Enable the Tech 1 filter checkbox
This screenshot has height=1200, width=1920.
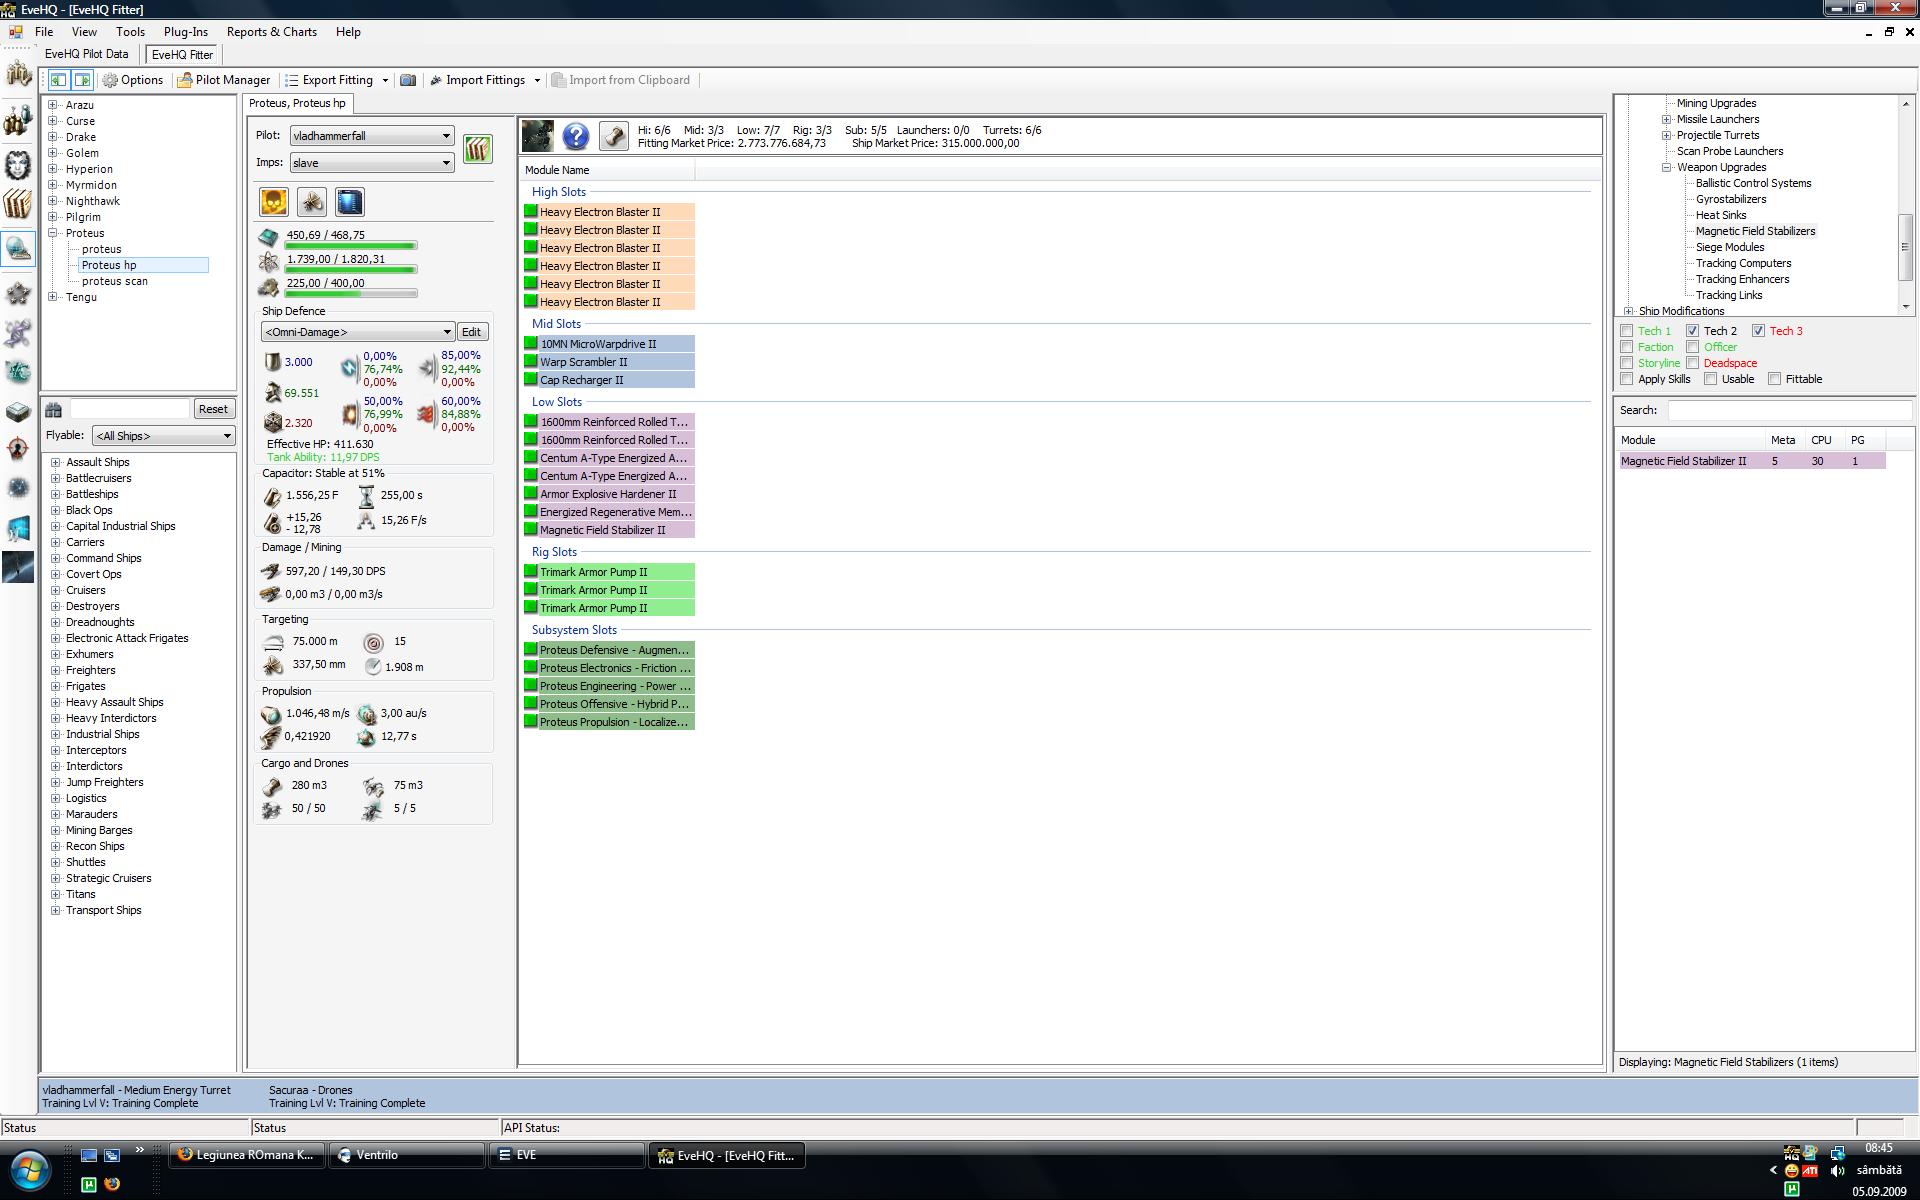pyautogui.click(x=1627, y=331)
